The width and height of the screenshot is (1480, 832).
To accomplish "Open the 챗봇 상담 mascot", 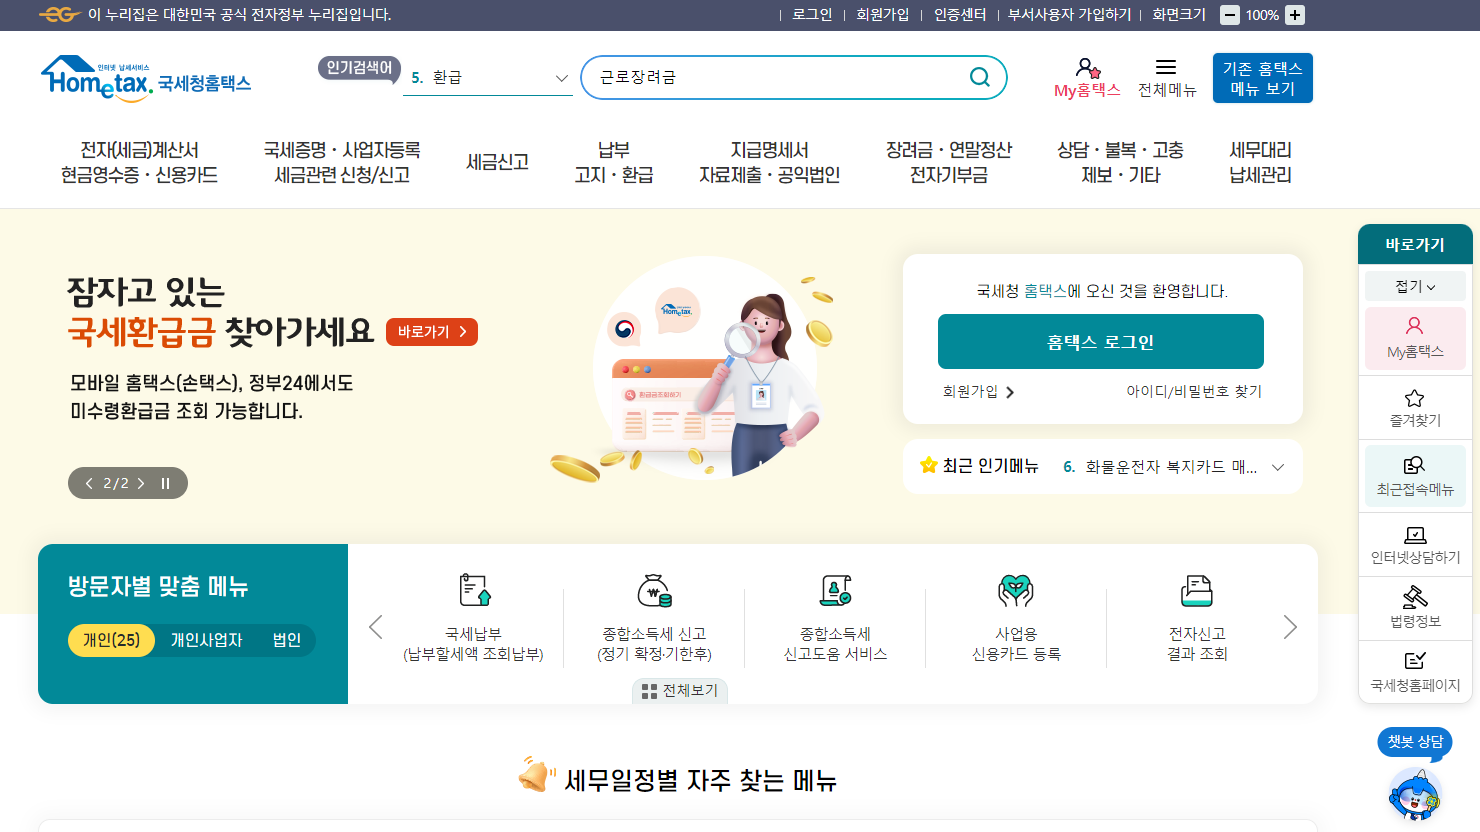I will coord(1414,795).
